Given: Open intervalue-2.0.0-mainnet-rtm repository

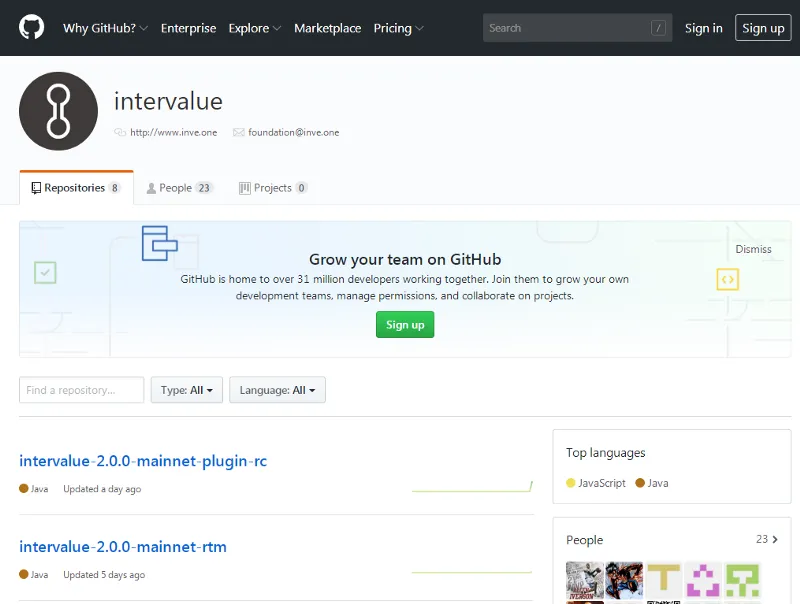Looking at the screenshot, I should 123,546.
